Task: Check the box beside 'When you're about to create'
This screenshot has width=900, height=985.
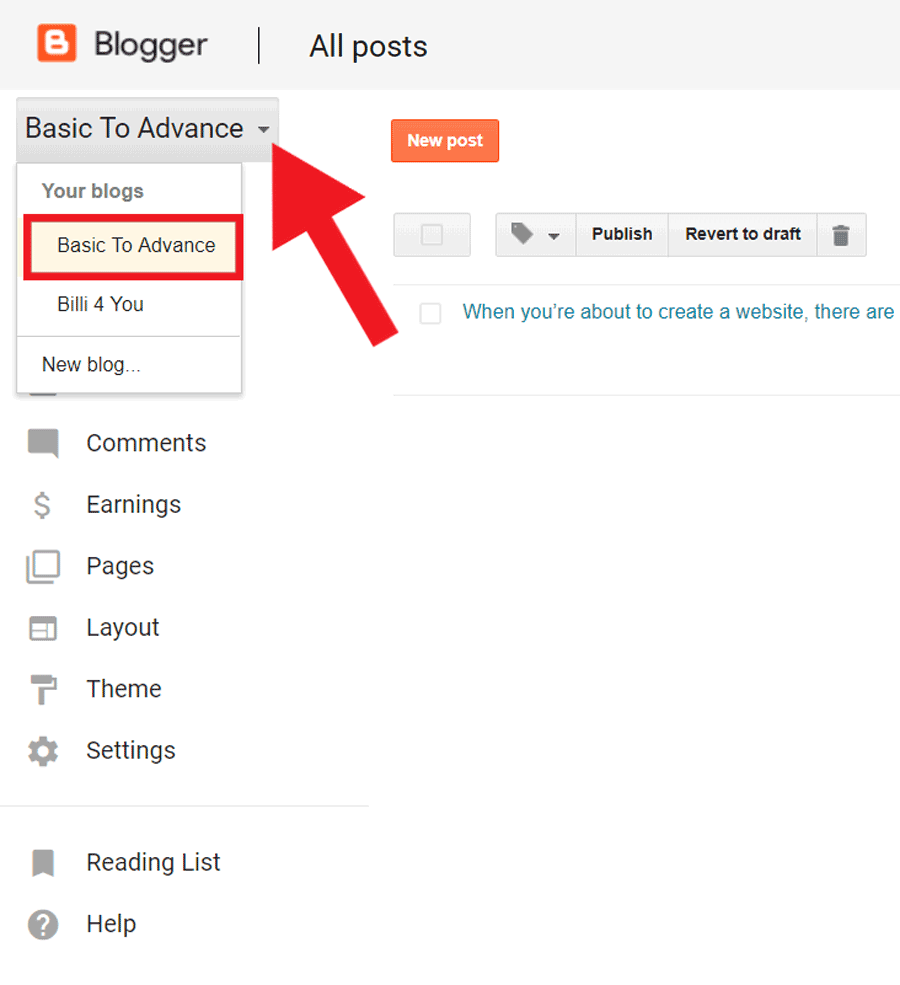Action: click(x=430, y=313)
